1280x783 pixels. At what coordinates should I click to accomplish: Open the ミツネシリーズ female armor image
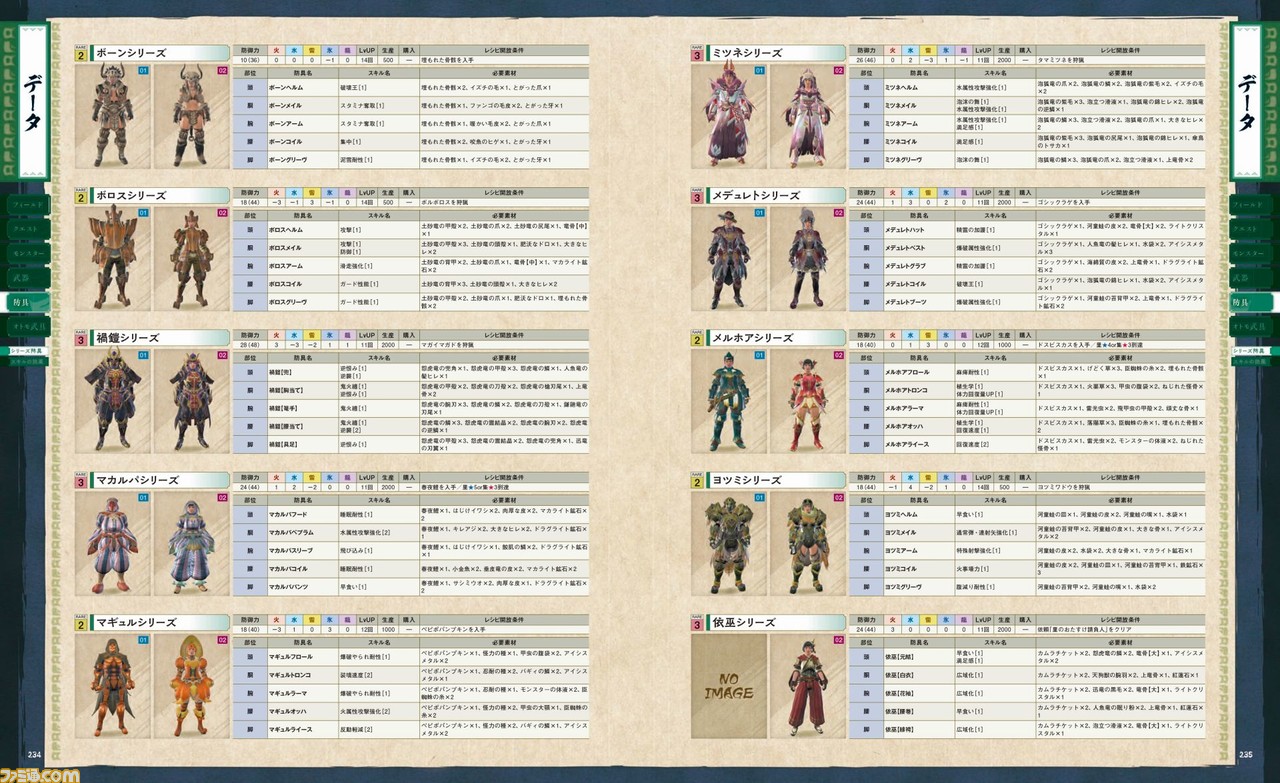[807, 119]
